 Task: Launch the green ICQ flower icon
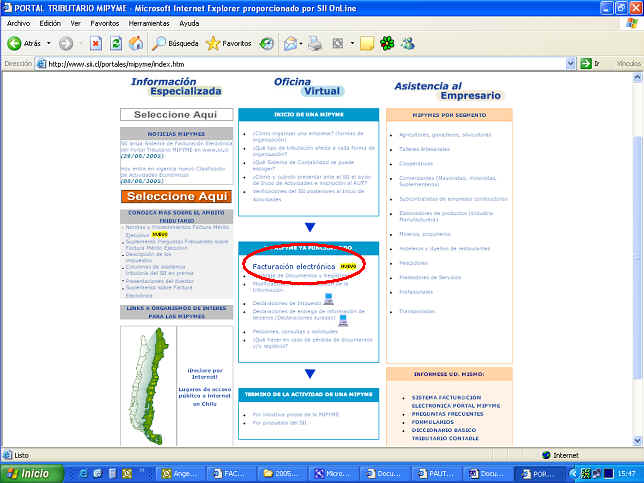(x=387, y=43)
